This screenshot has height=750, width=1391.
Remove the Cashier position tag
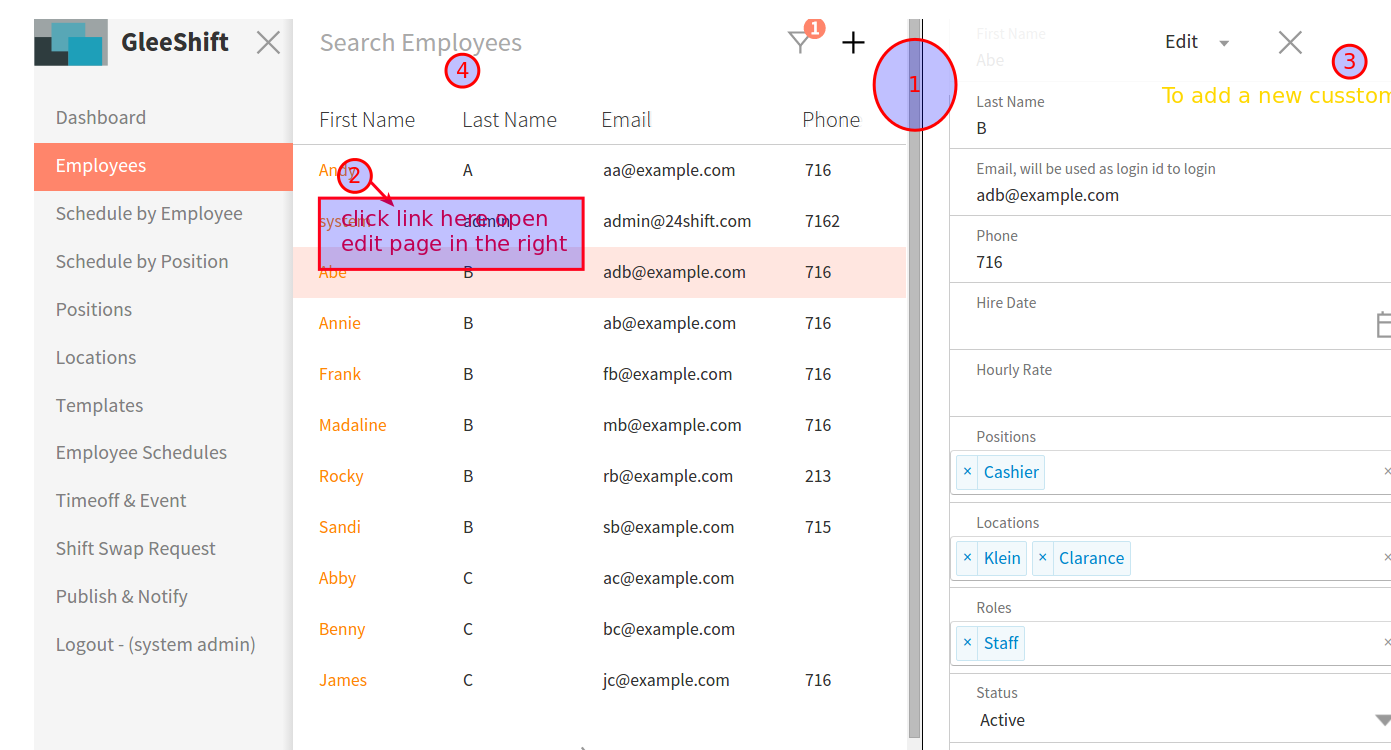coord(967,472)
